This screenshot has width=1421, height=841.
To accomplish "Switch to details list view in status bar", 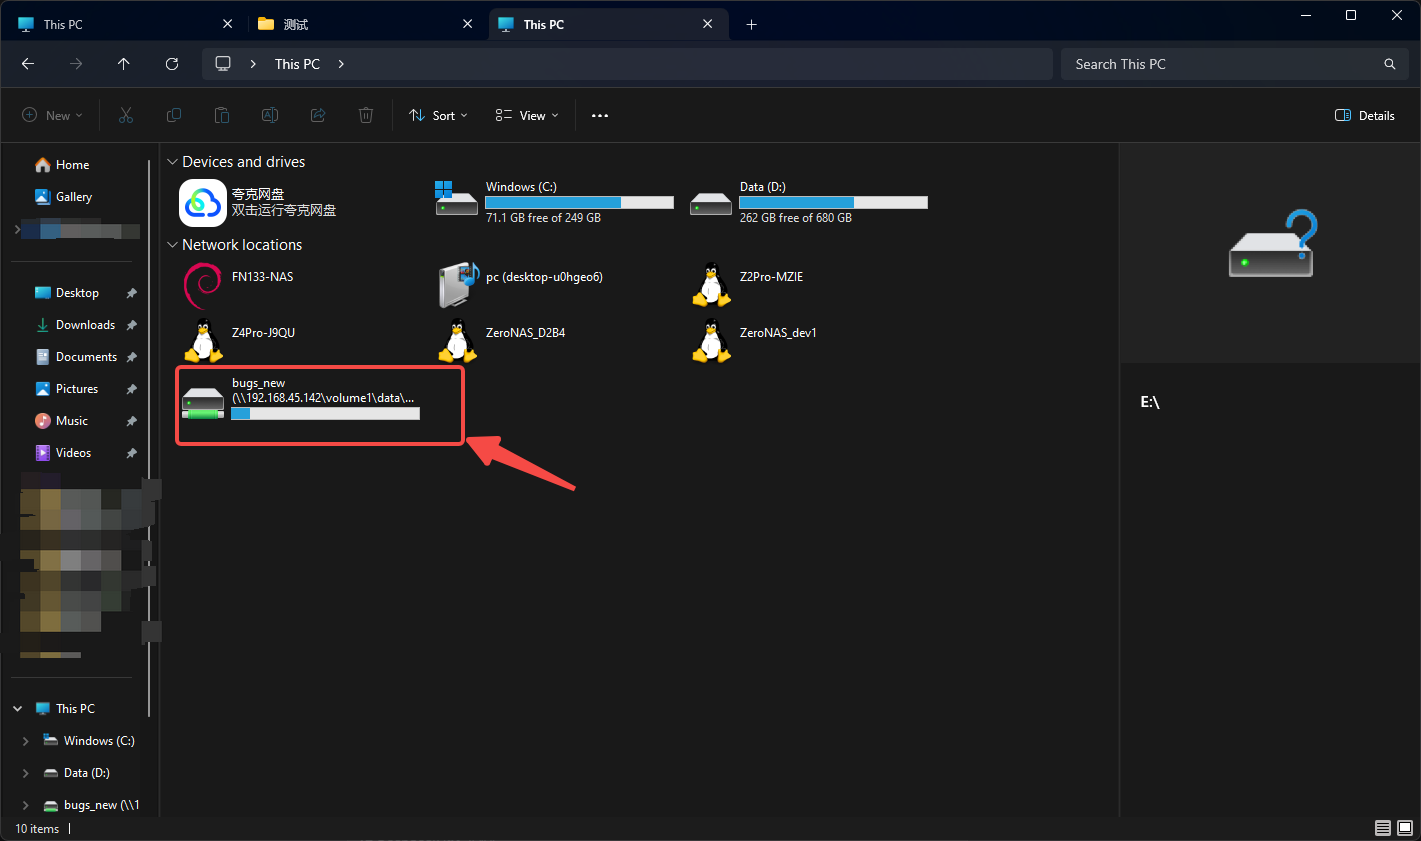I will point(1383,828).
